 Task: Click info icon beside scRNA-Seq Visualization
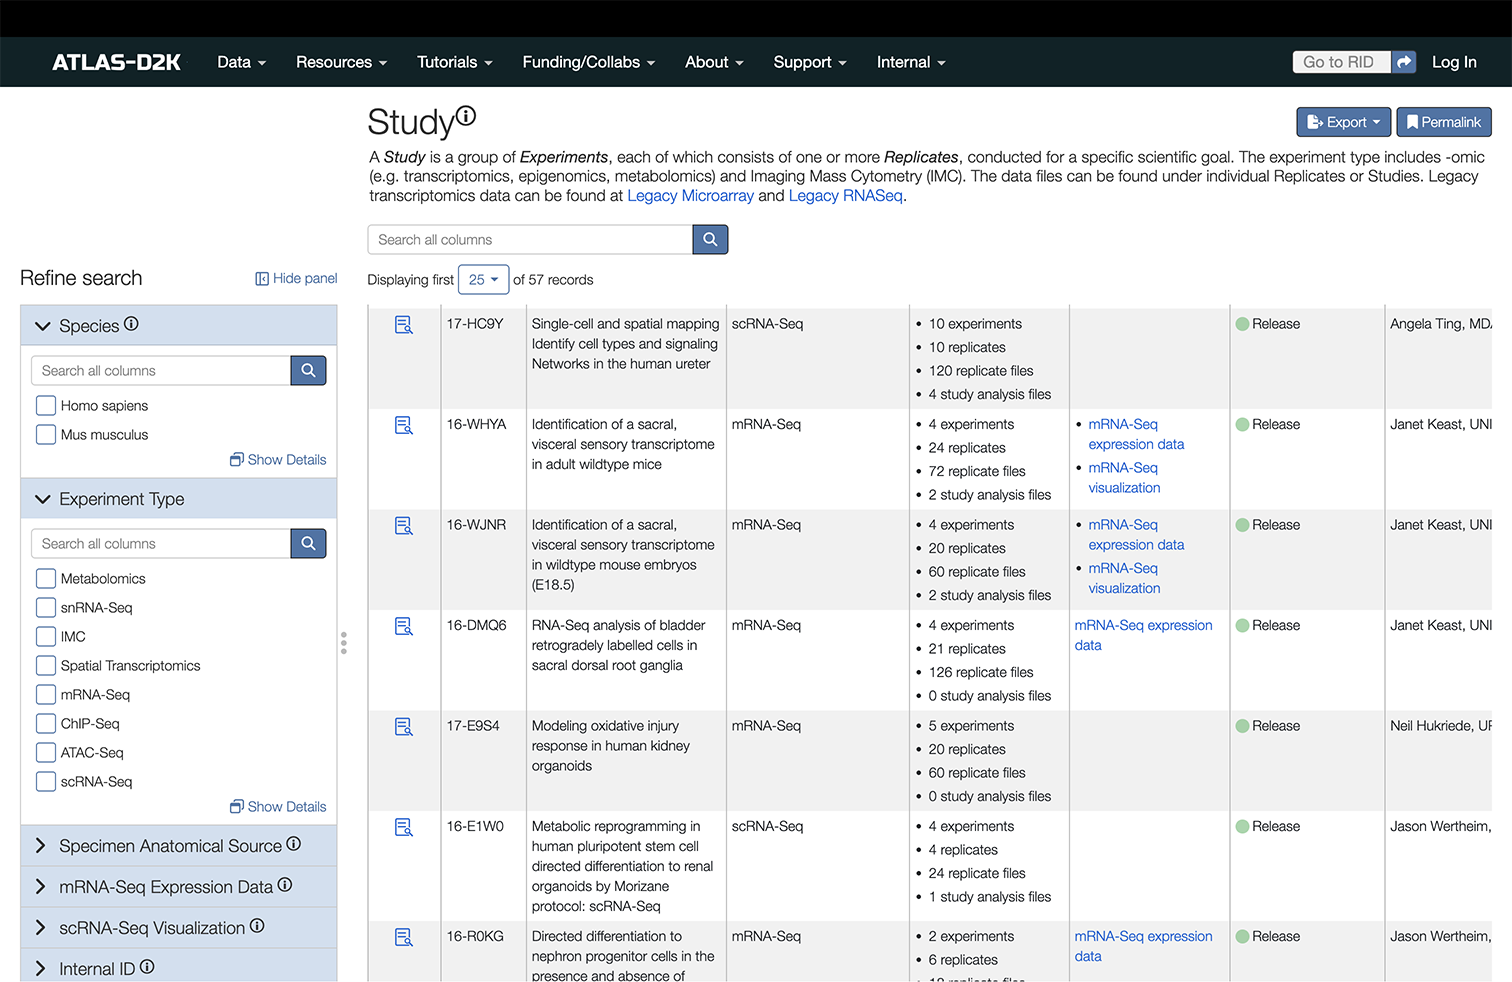click(257, 926)
